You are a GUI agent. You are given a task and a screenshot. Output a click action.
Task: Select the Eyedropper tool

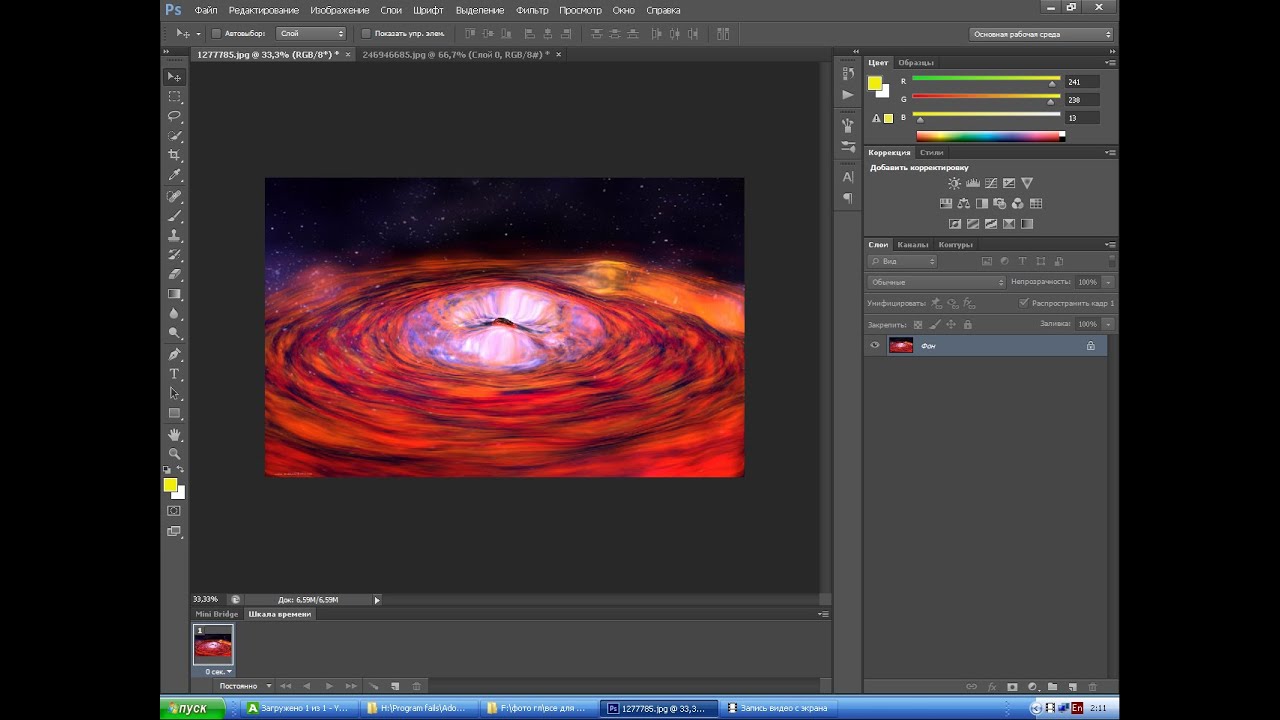(x=175, y=175)
